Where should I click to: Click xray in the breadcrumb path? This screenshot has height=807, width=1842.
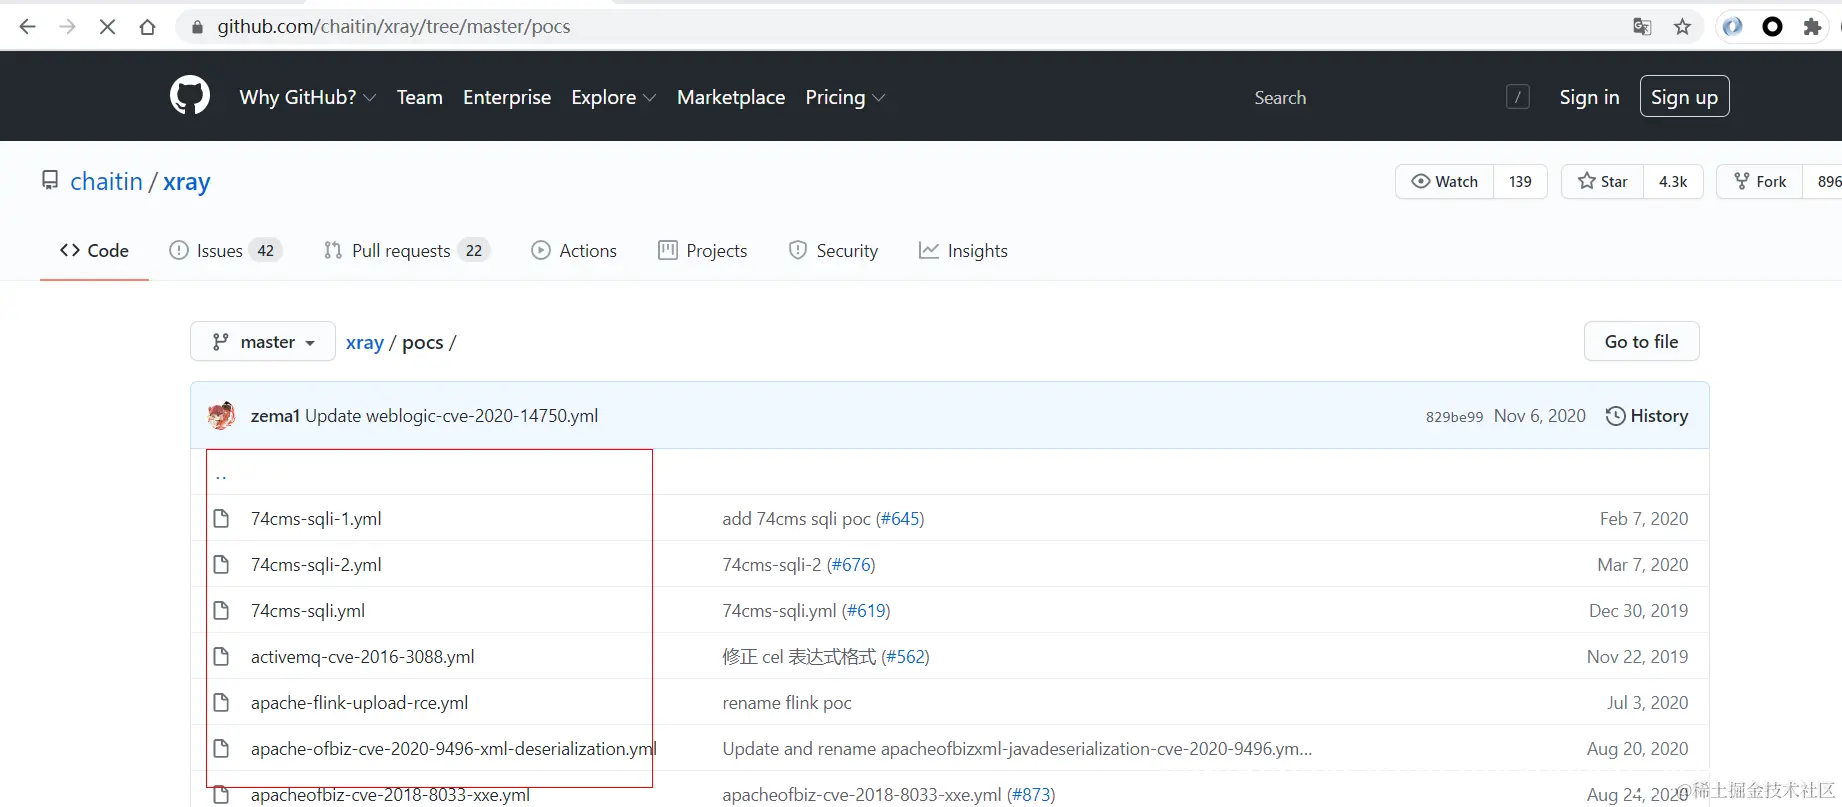pyautogui.click(x=365, y=342)
